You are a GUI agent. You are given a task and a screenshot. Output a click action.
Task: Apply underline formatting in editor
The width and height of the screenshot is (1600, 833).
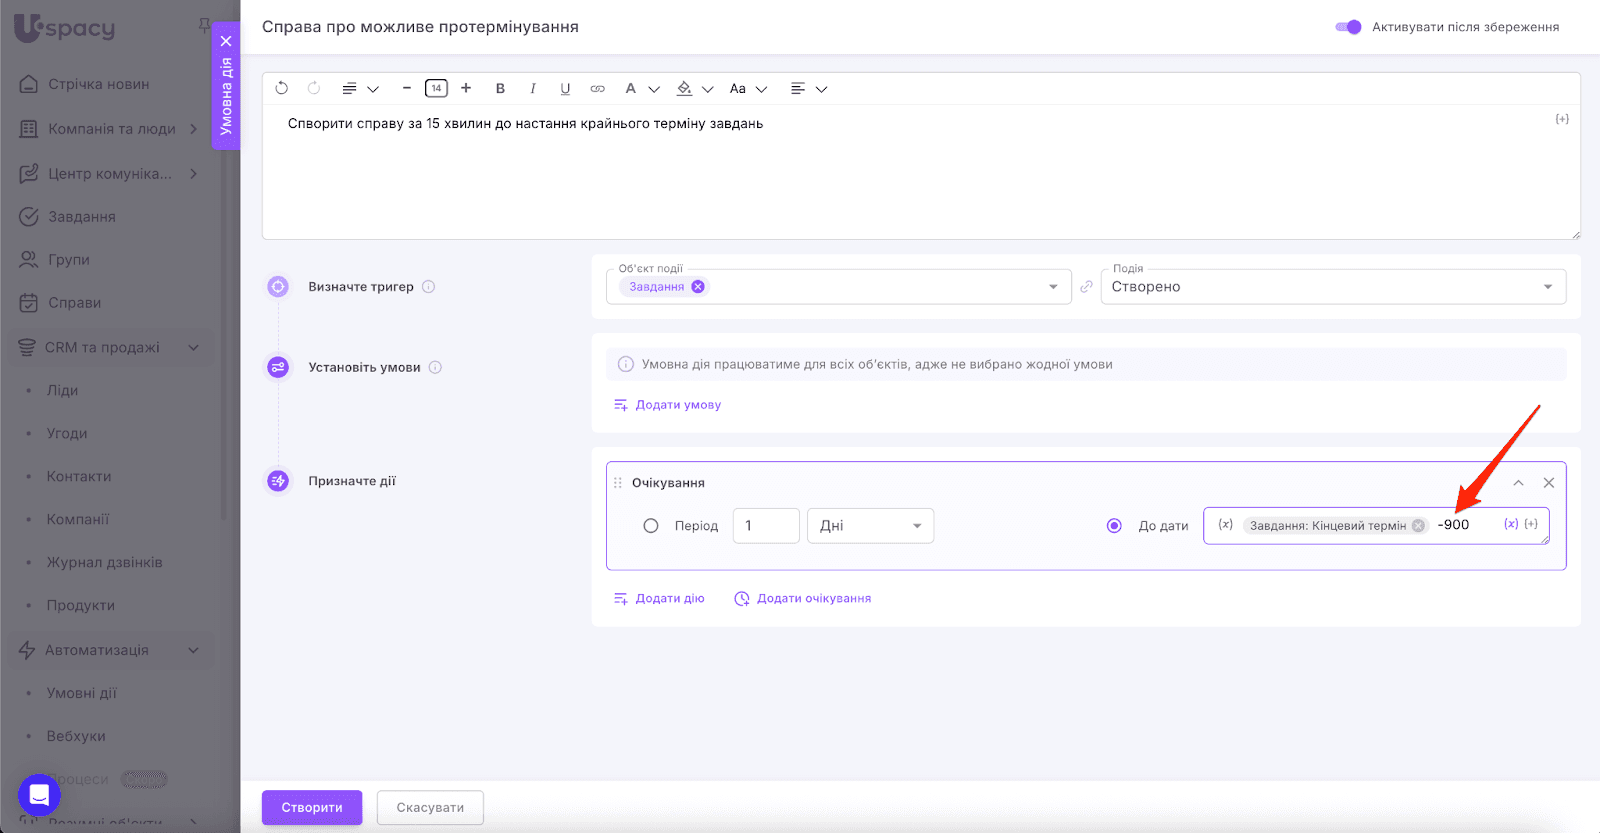[x=565, y=88]
